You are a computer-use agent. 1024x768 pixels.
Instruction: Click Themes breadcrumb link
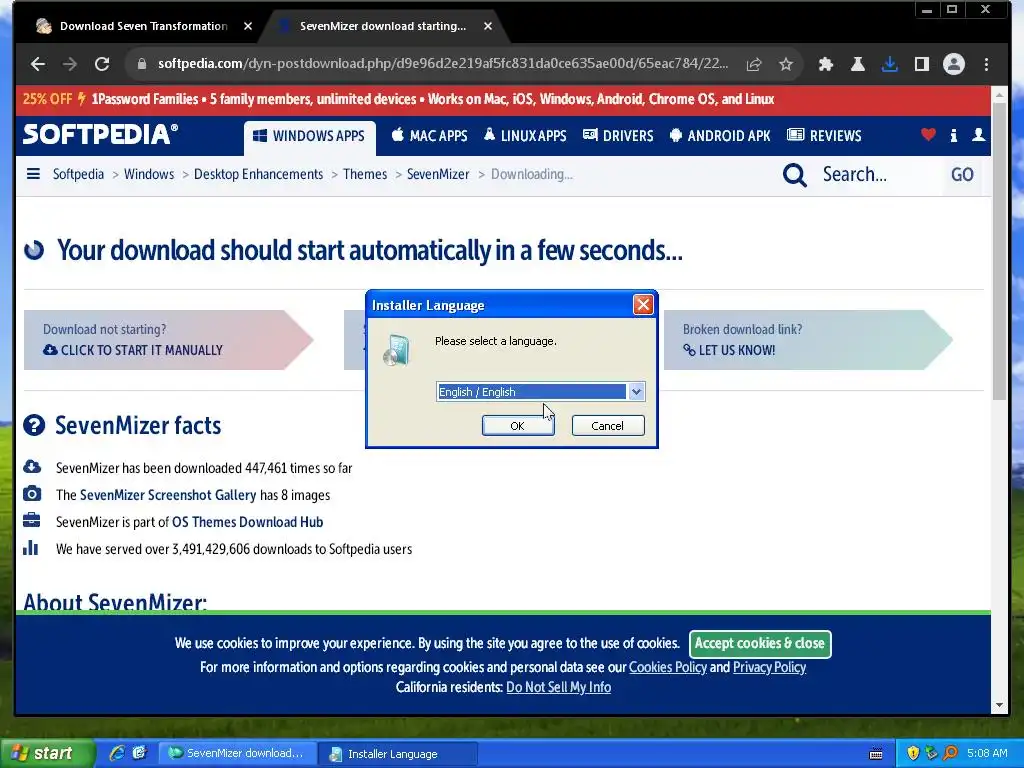(365, 174)
